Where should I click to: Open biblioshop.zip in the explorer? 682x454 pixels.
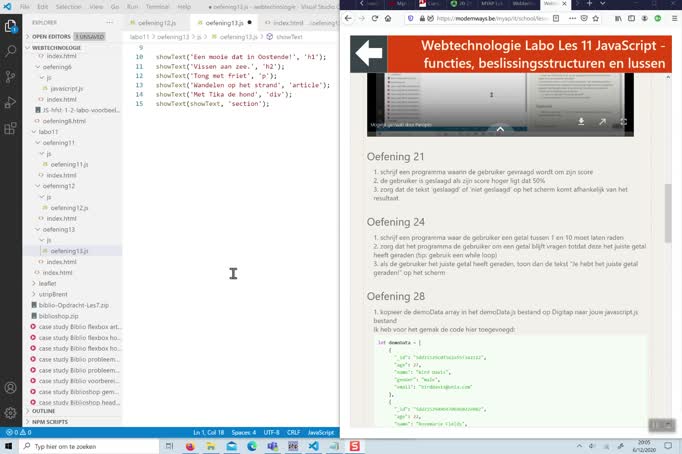coord(62,316)
